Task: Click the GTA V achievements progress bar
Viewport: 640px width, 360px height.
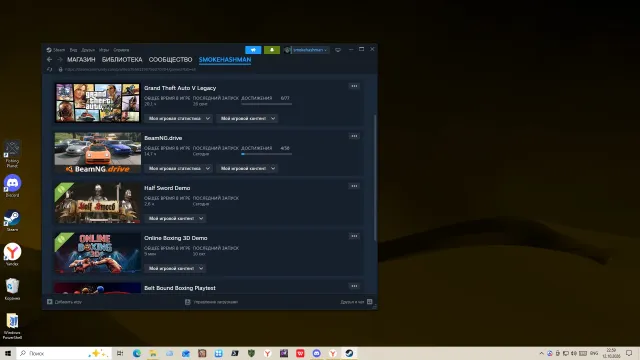Action: point(267,104)
